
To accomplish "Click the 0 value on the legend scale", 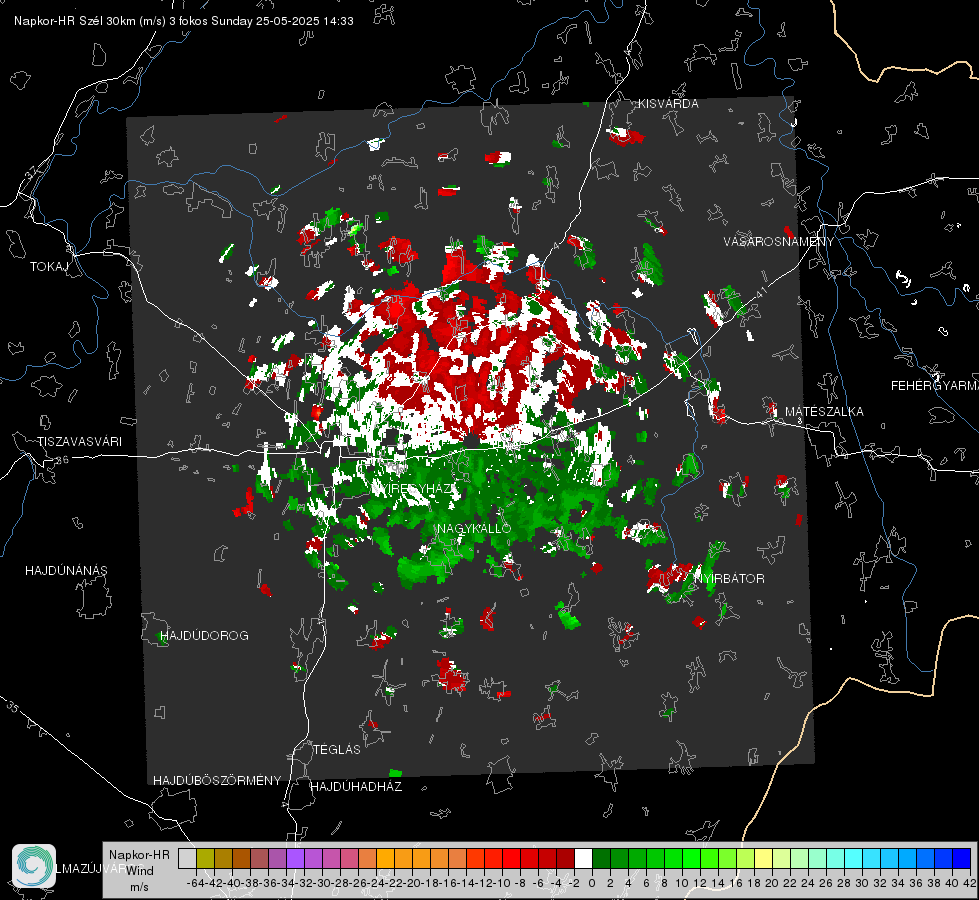I will pyautogui.click(x=592, y=883).
